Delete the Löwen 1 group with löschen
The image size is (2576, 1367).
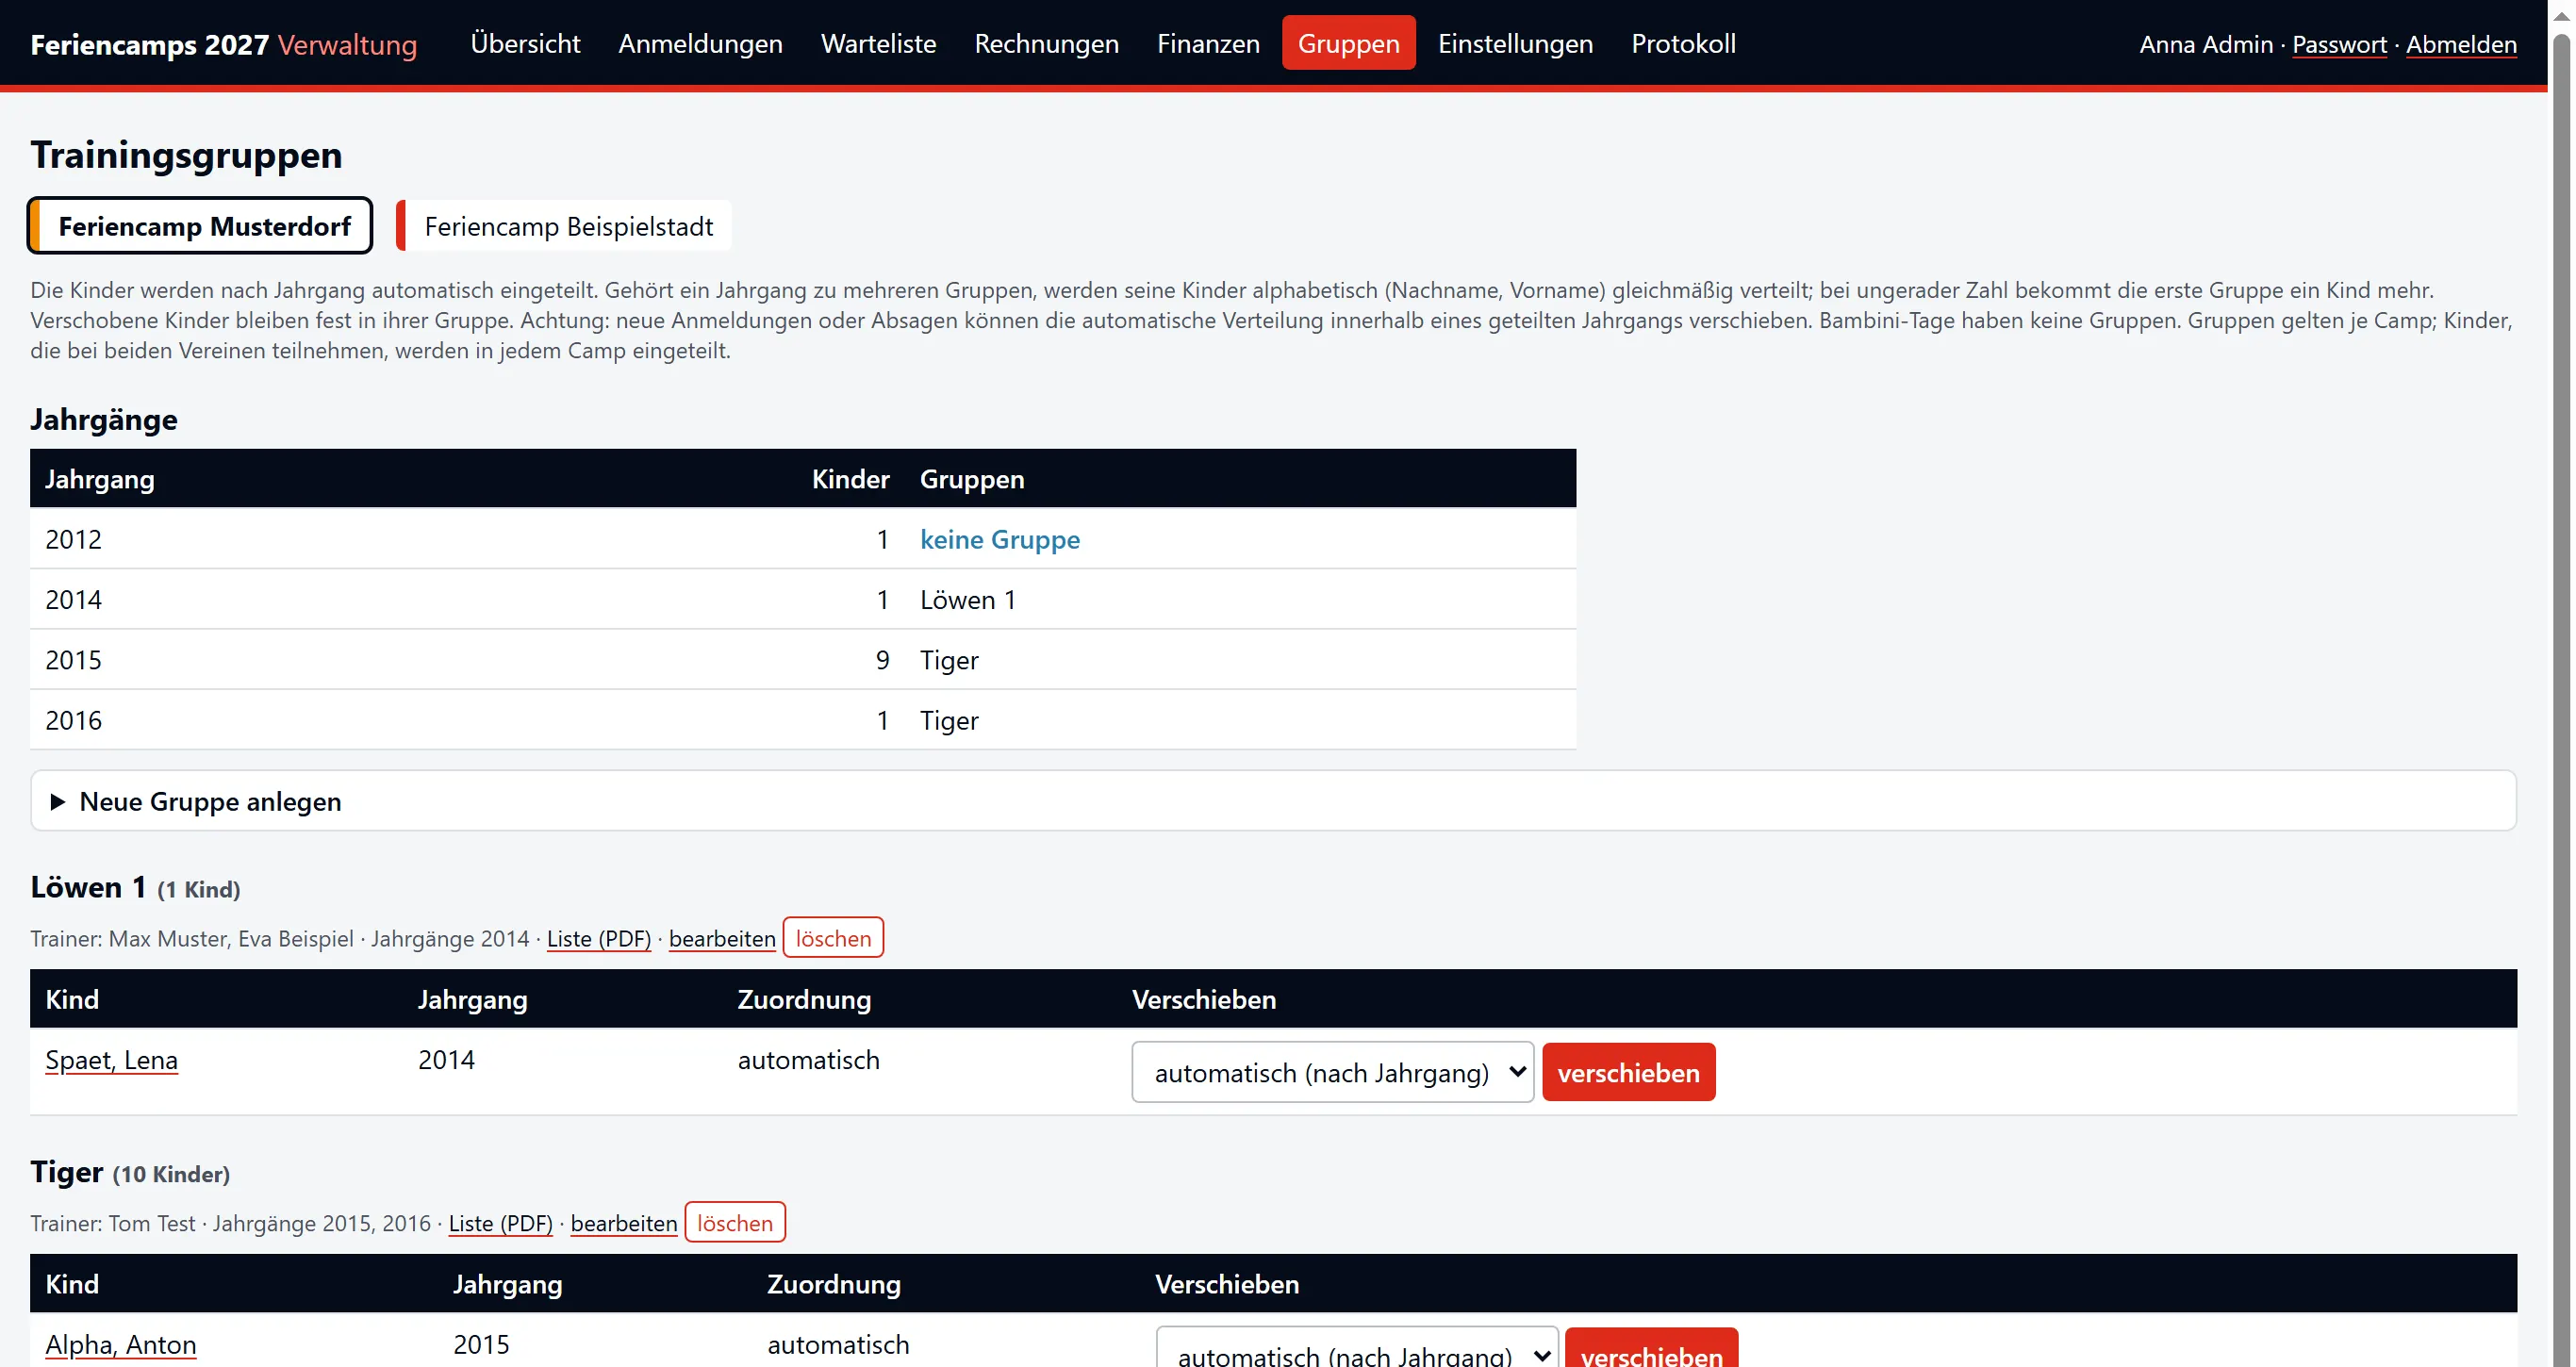pyautogui.click(x=833, y=938)
